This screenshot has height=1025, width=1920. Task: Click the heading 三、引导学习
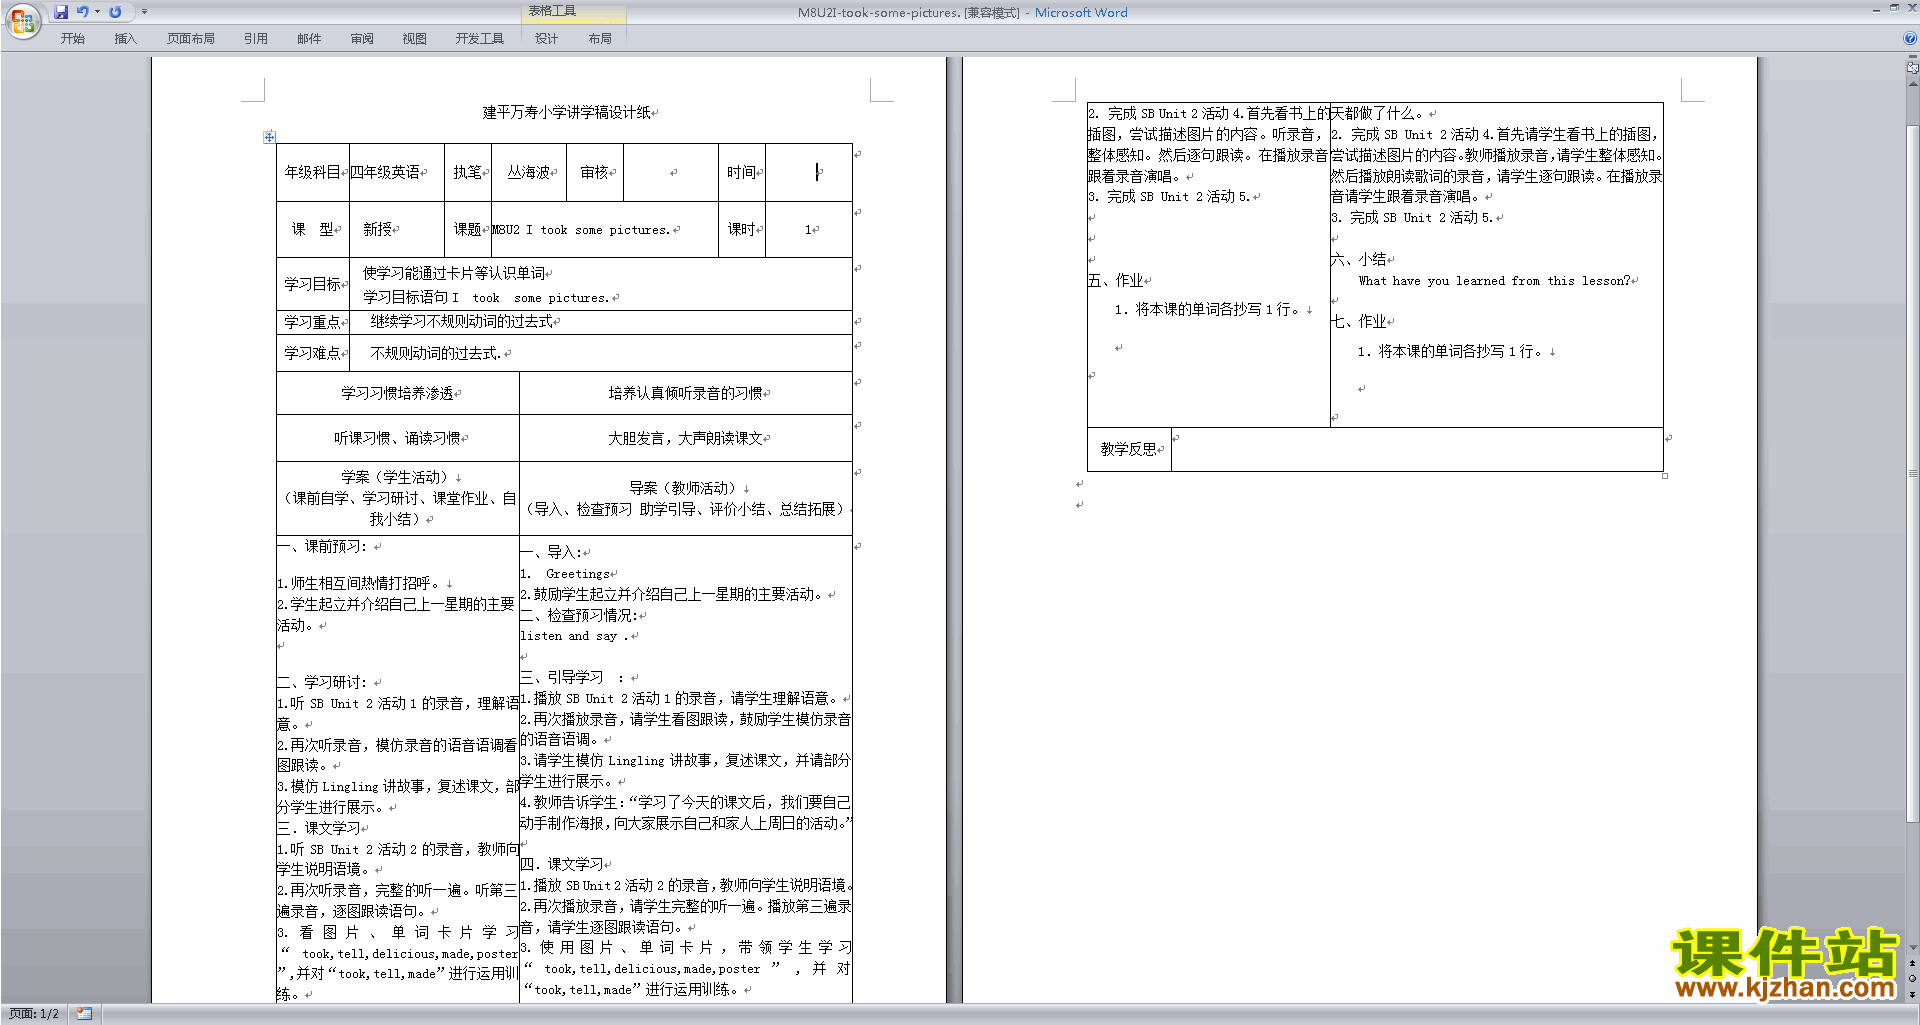[562, 677]
